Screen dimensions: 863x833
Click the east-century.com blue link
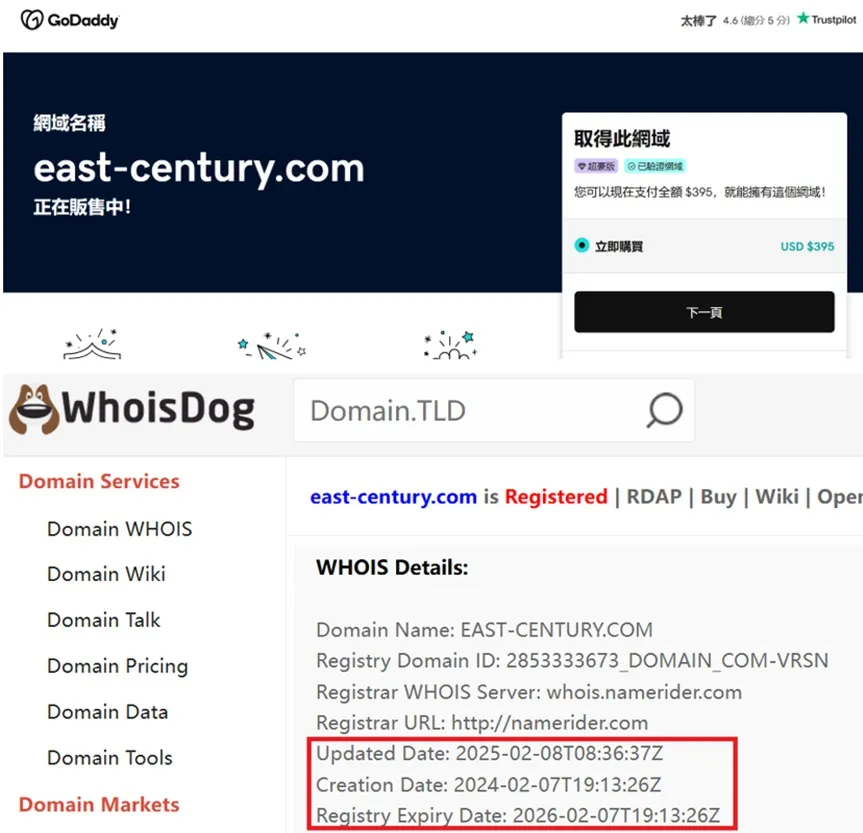pyautogui.click(x=394, y=497)
